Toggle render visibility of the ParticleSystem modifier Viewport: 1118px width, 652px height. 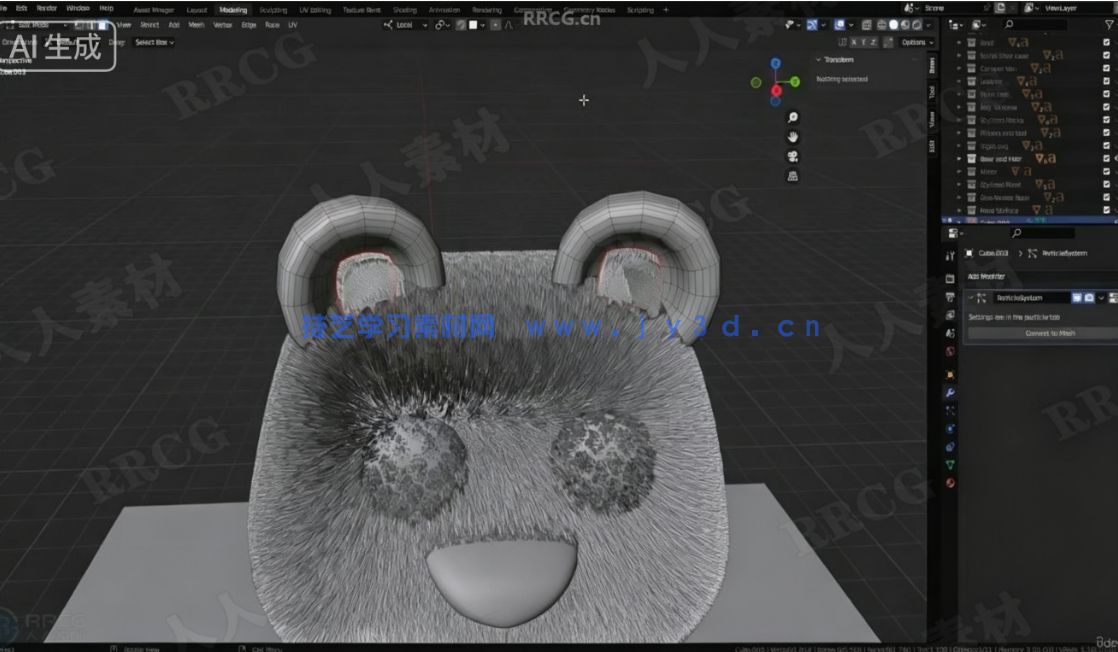click(x=1089, y=297)
